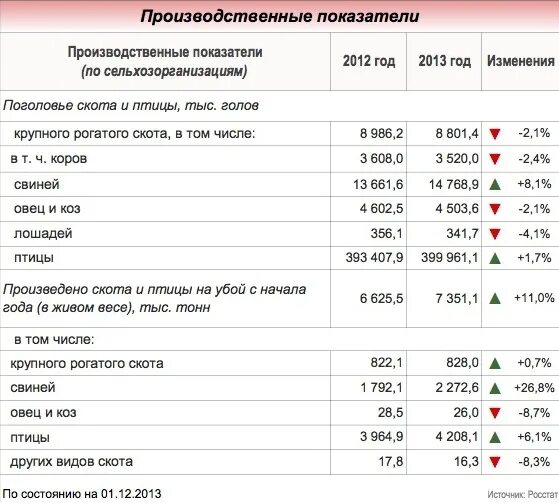Click the value 28,5
Viewport: 559px width, 503px height.
(390, 412)
